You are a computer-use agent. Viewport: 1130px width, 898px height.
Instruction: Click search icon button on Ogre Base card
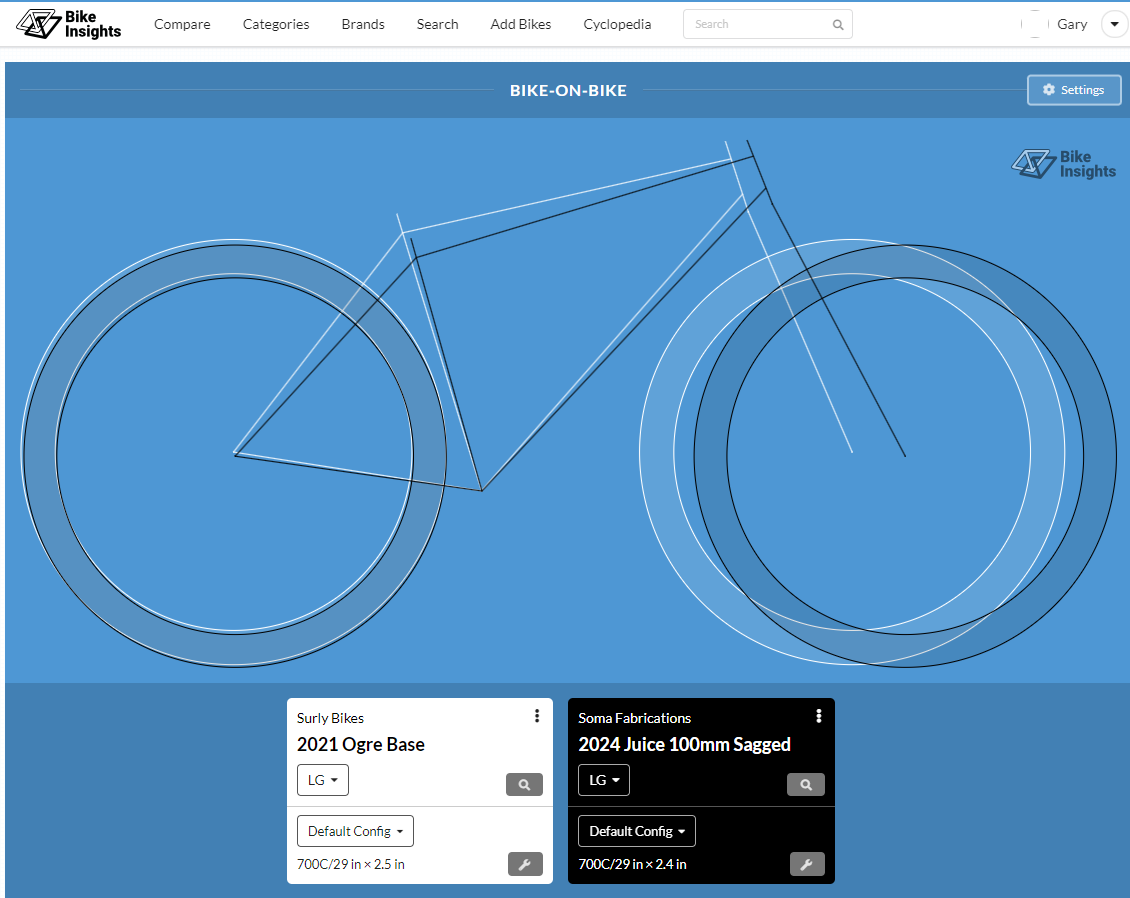(x=524, y=785)
